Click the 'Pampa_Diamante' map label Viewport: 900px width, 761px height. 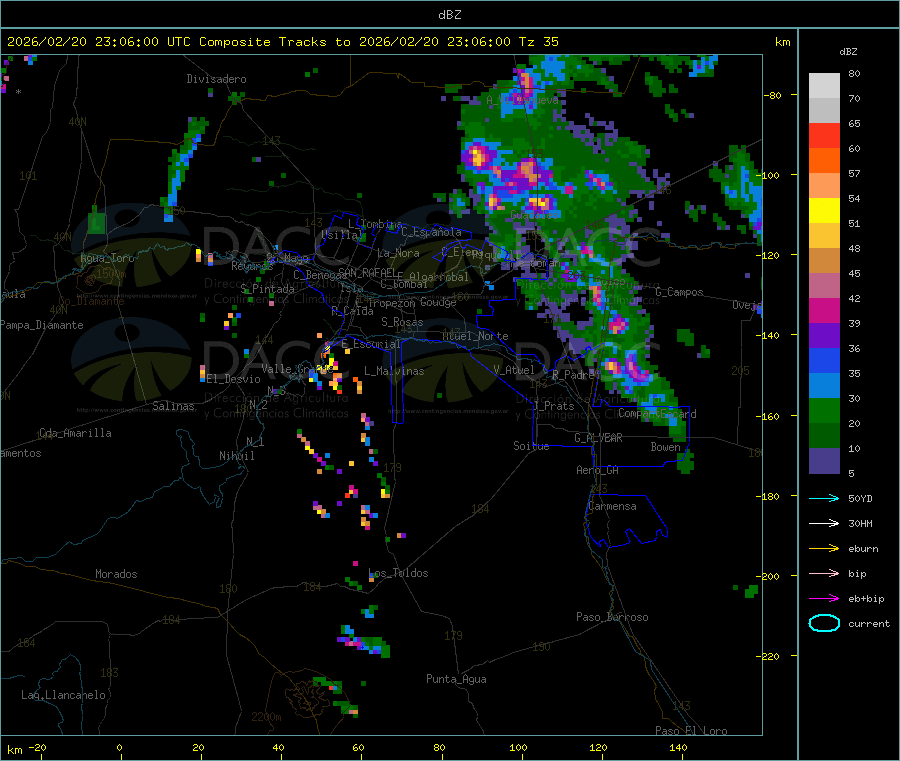coord(42,325)
